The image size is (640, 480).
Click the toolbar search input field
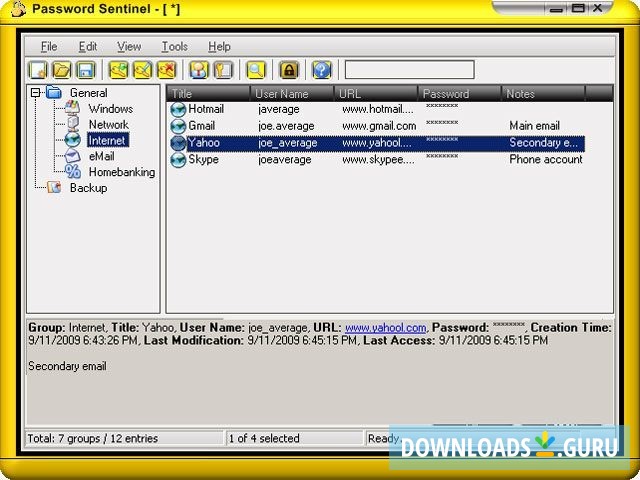(x=409, y=70)
